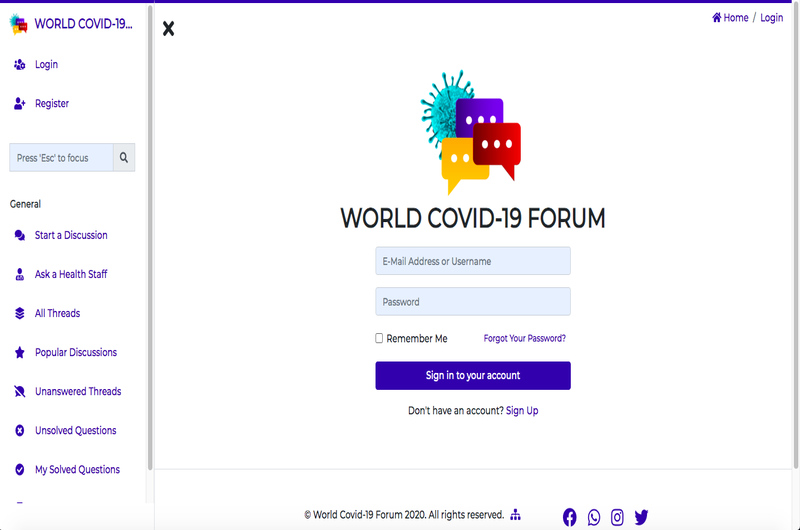Click the Facebook icon in the footer
Viewport: 800px width, 530px height.
point(570,517)
